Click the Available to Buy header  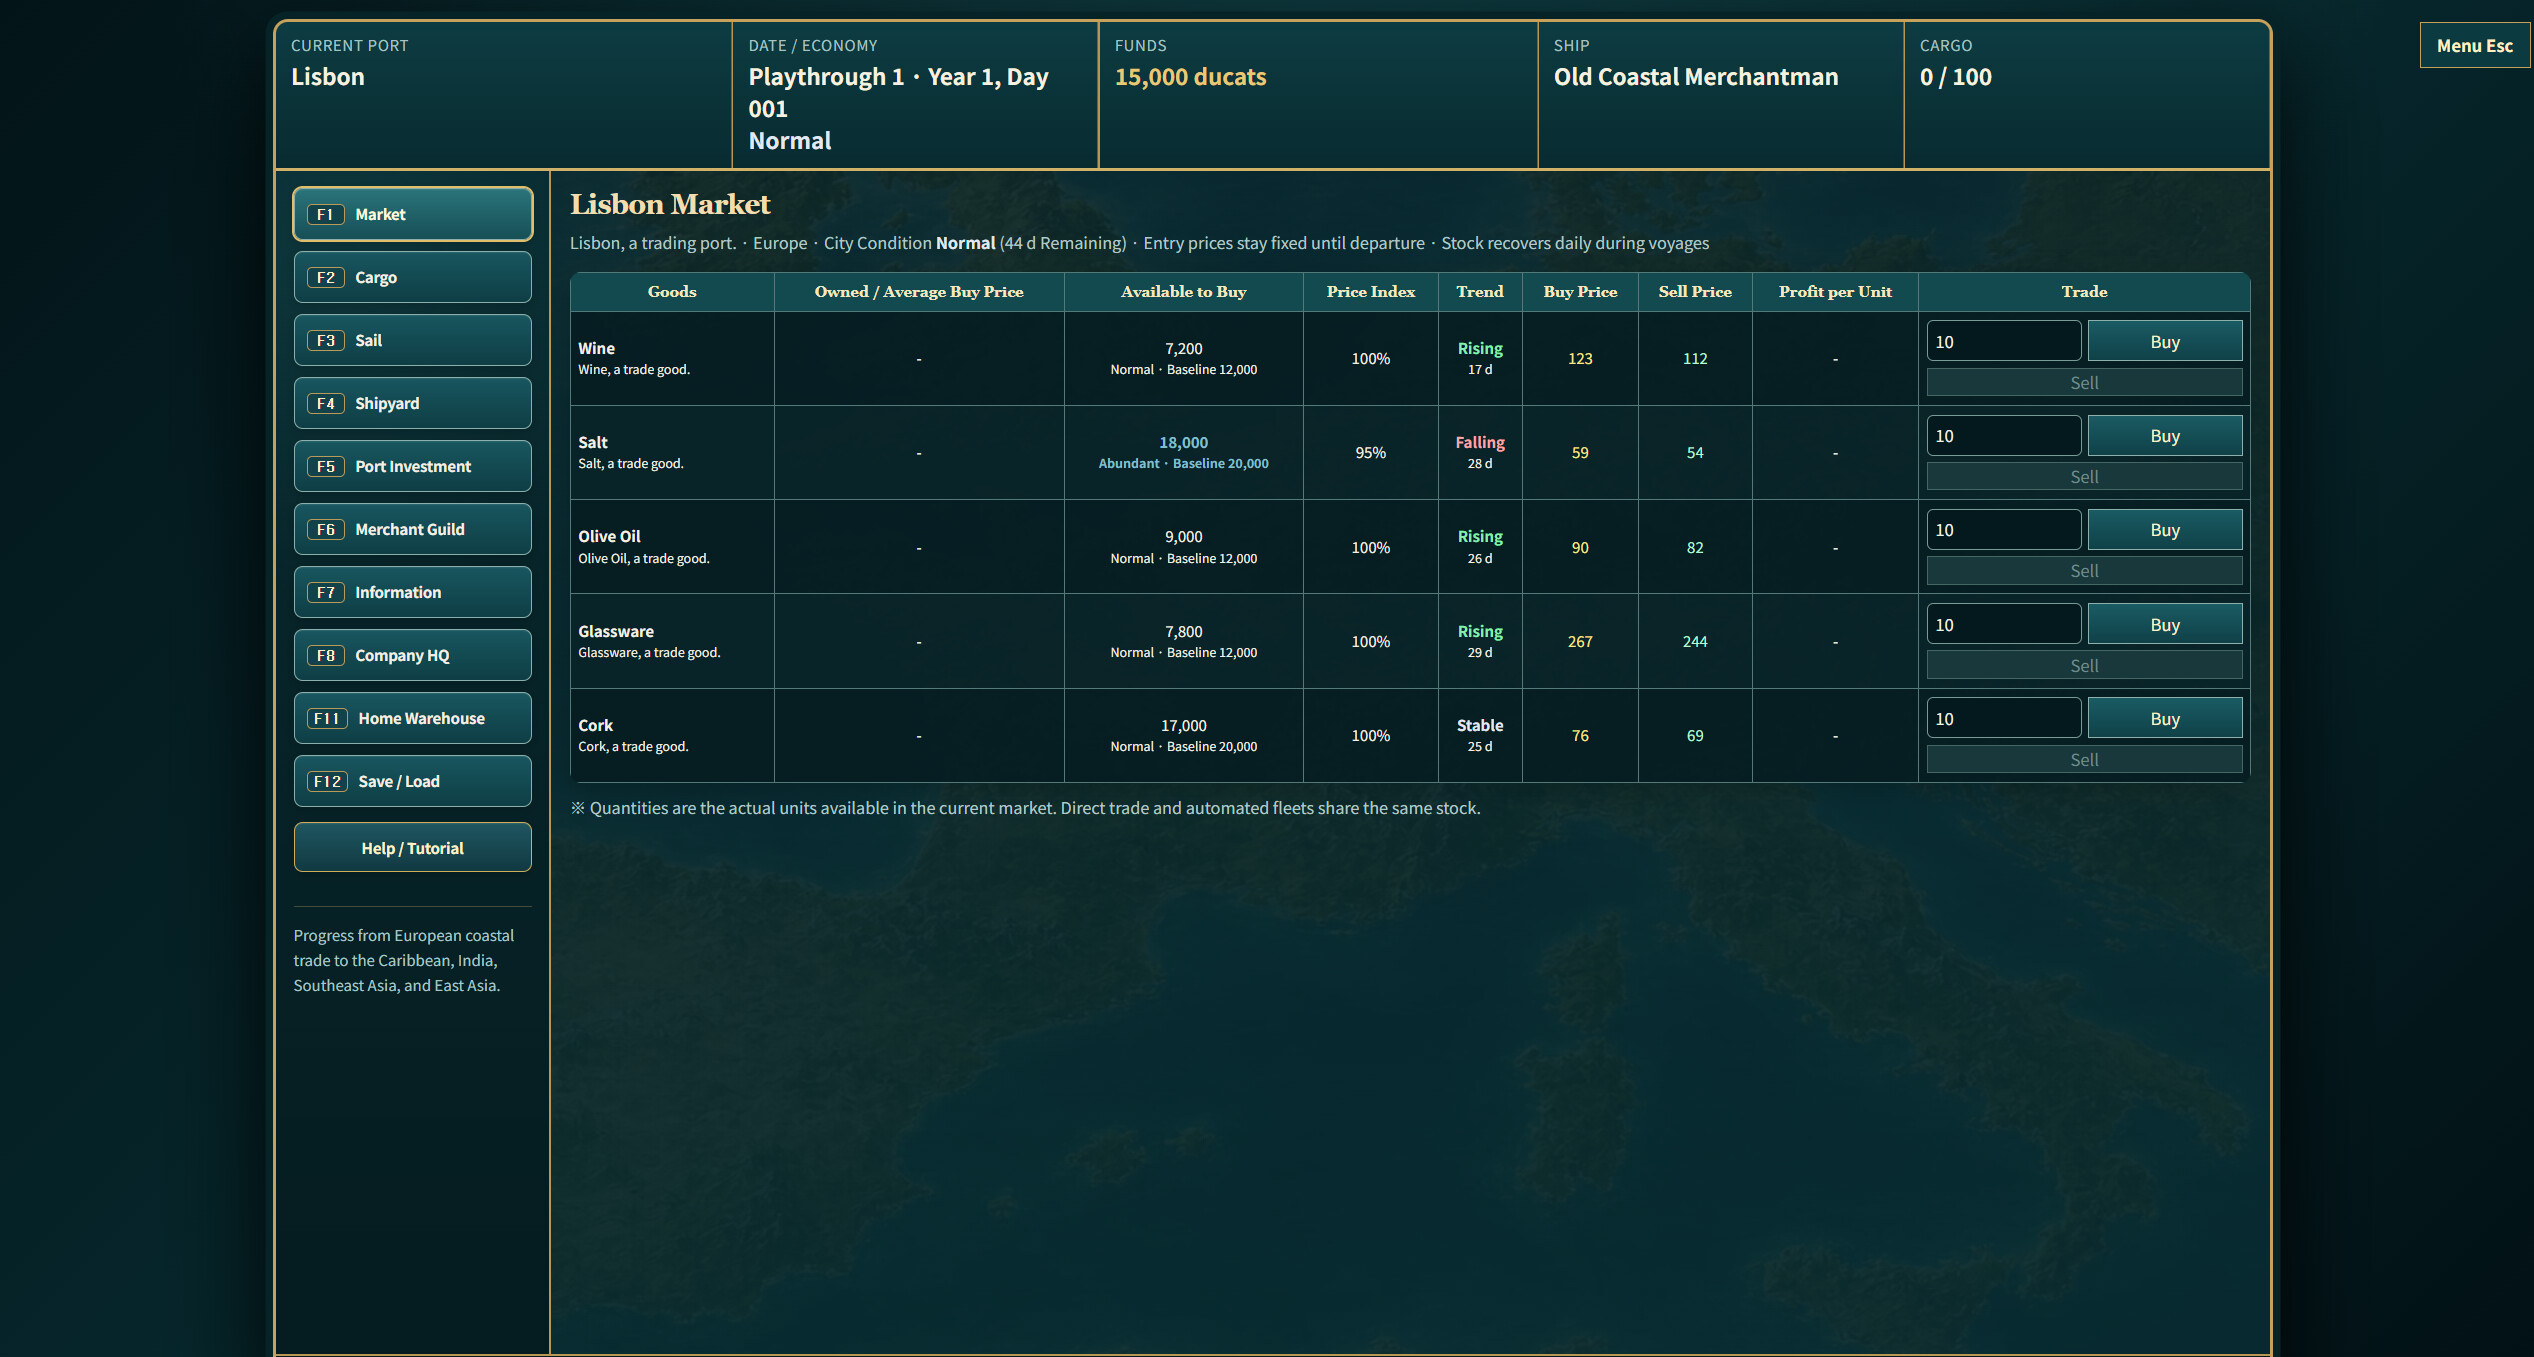(1183, 292)
